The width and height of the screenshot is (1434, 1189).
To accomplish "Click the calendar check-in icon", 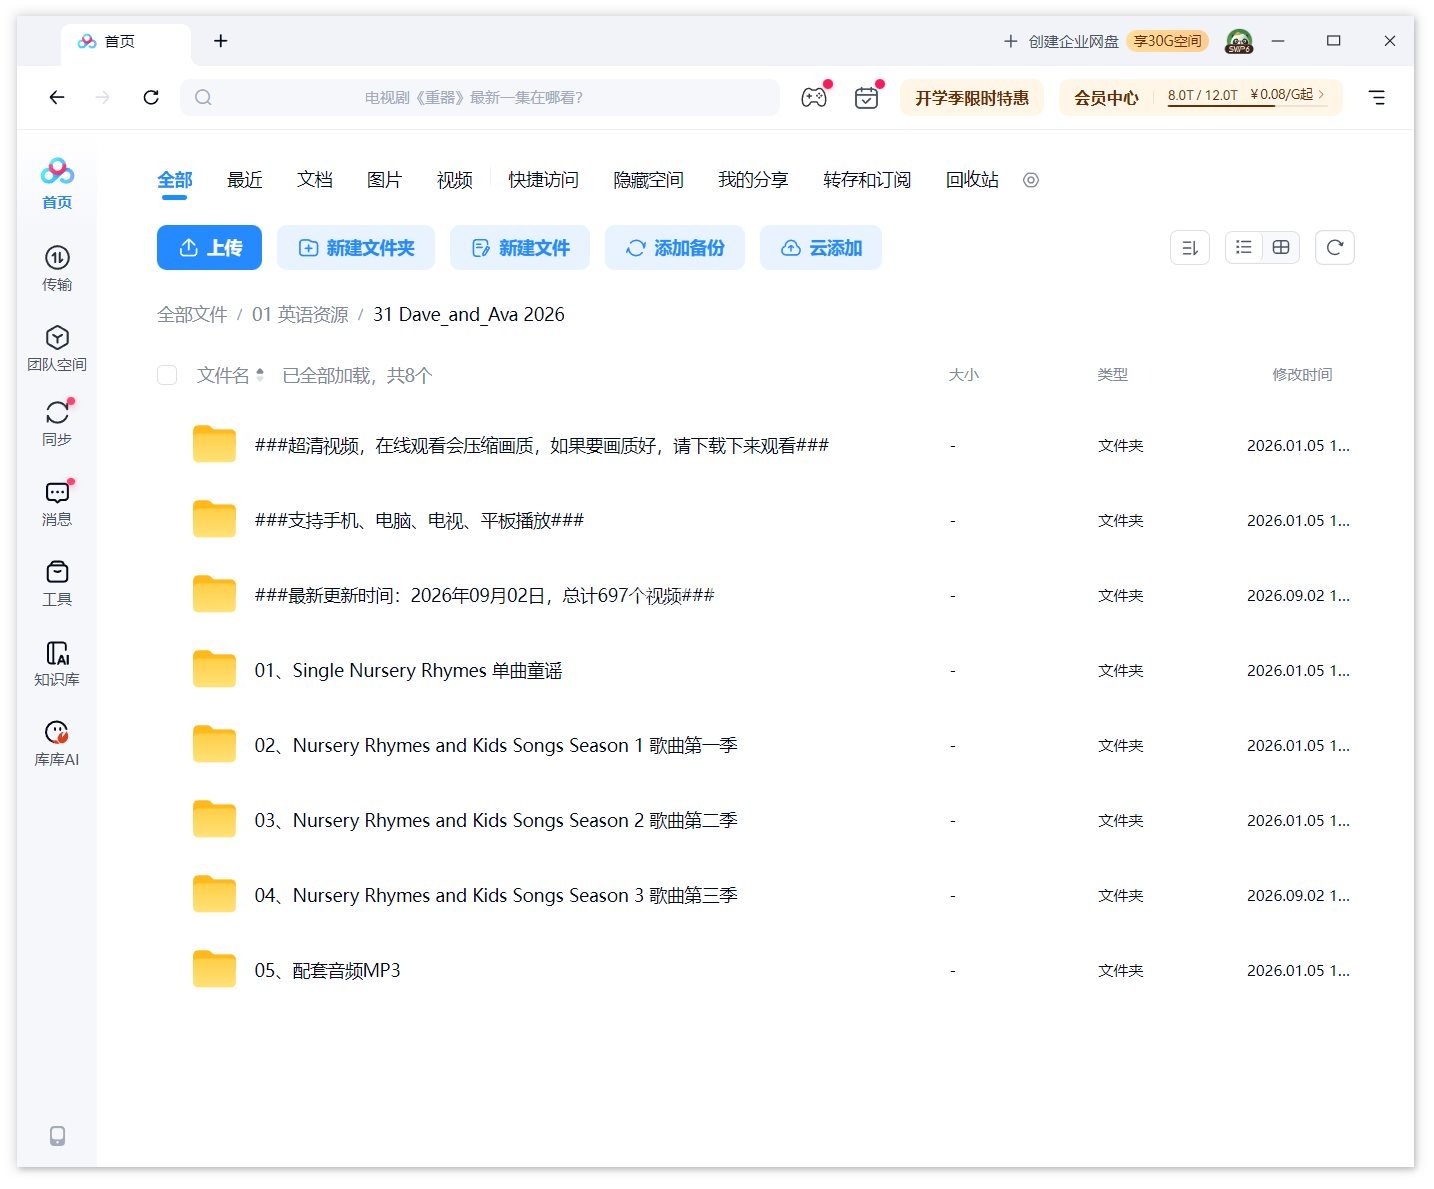I will (x=867, y=97).
